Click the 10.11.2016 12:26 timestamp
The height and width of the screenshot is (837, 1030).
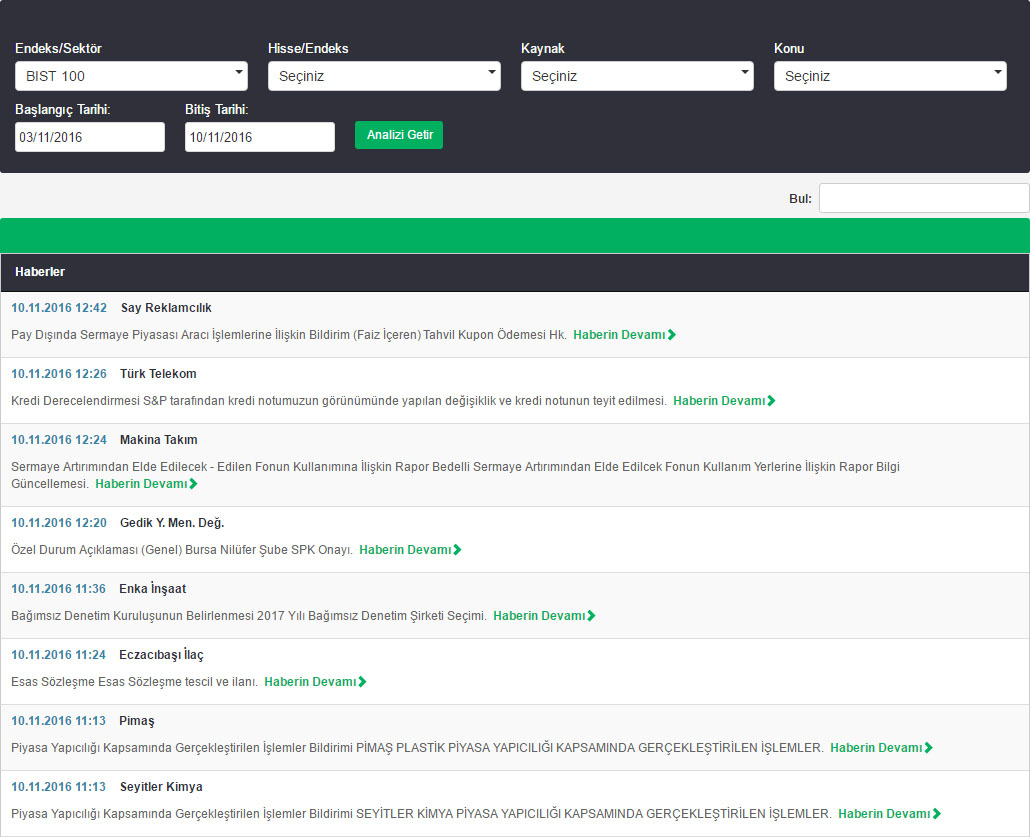pyautogui.click(x=59, y=374)
